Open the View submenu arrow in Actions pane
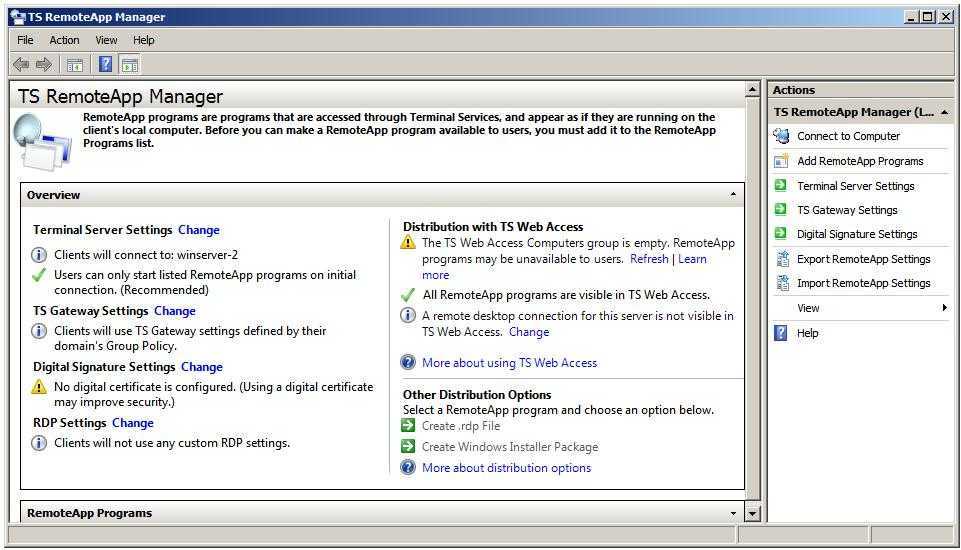Screen dimensions: 961x550 point(944,308)
